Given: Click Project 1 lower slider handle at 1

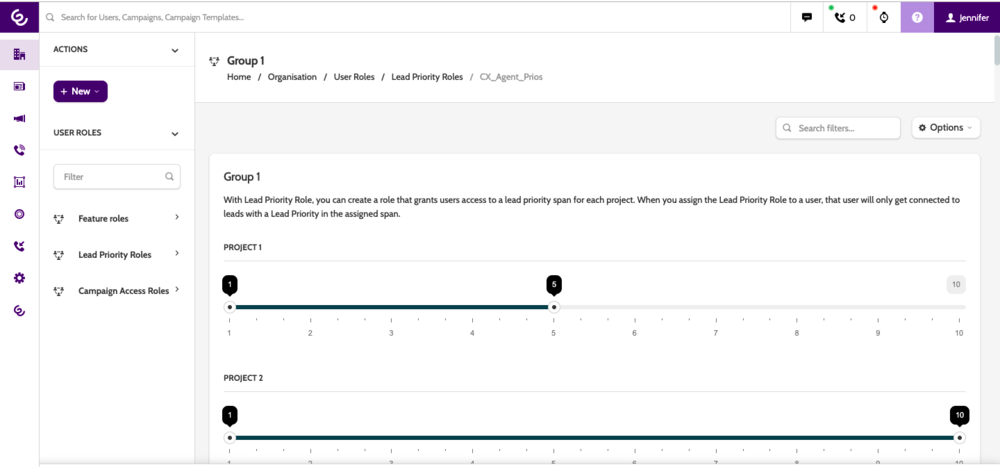Looking at the screenshot, I should tap(230, 308).
